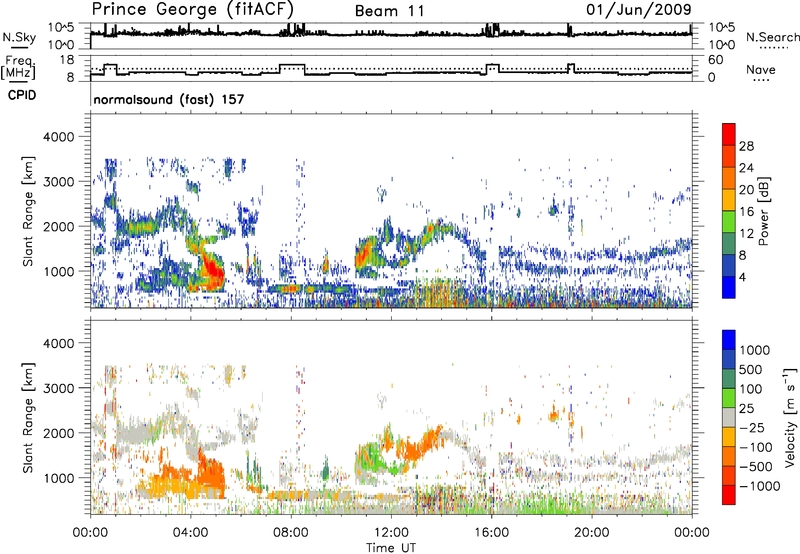This screenshot has height=554, width=800.
Task: Click the '24' label on power color bar
Action: [746, 168]
